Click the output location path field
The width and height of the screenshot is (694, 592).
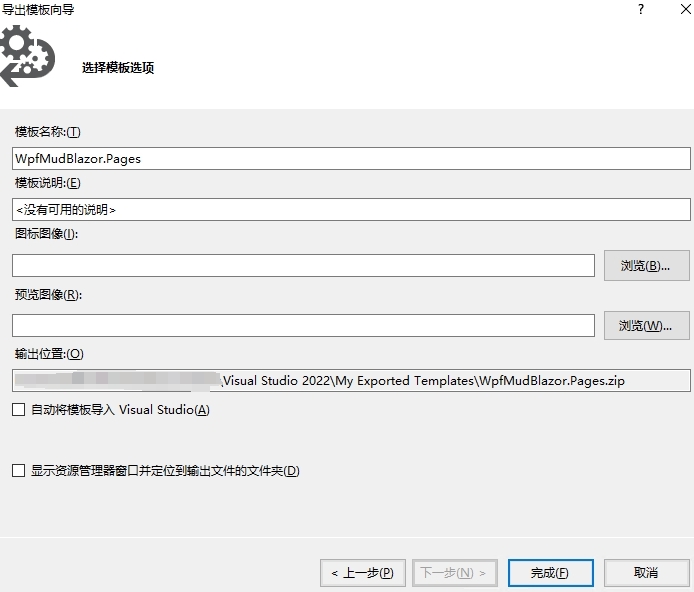pos(351,381)
